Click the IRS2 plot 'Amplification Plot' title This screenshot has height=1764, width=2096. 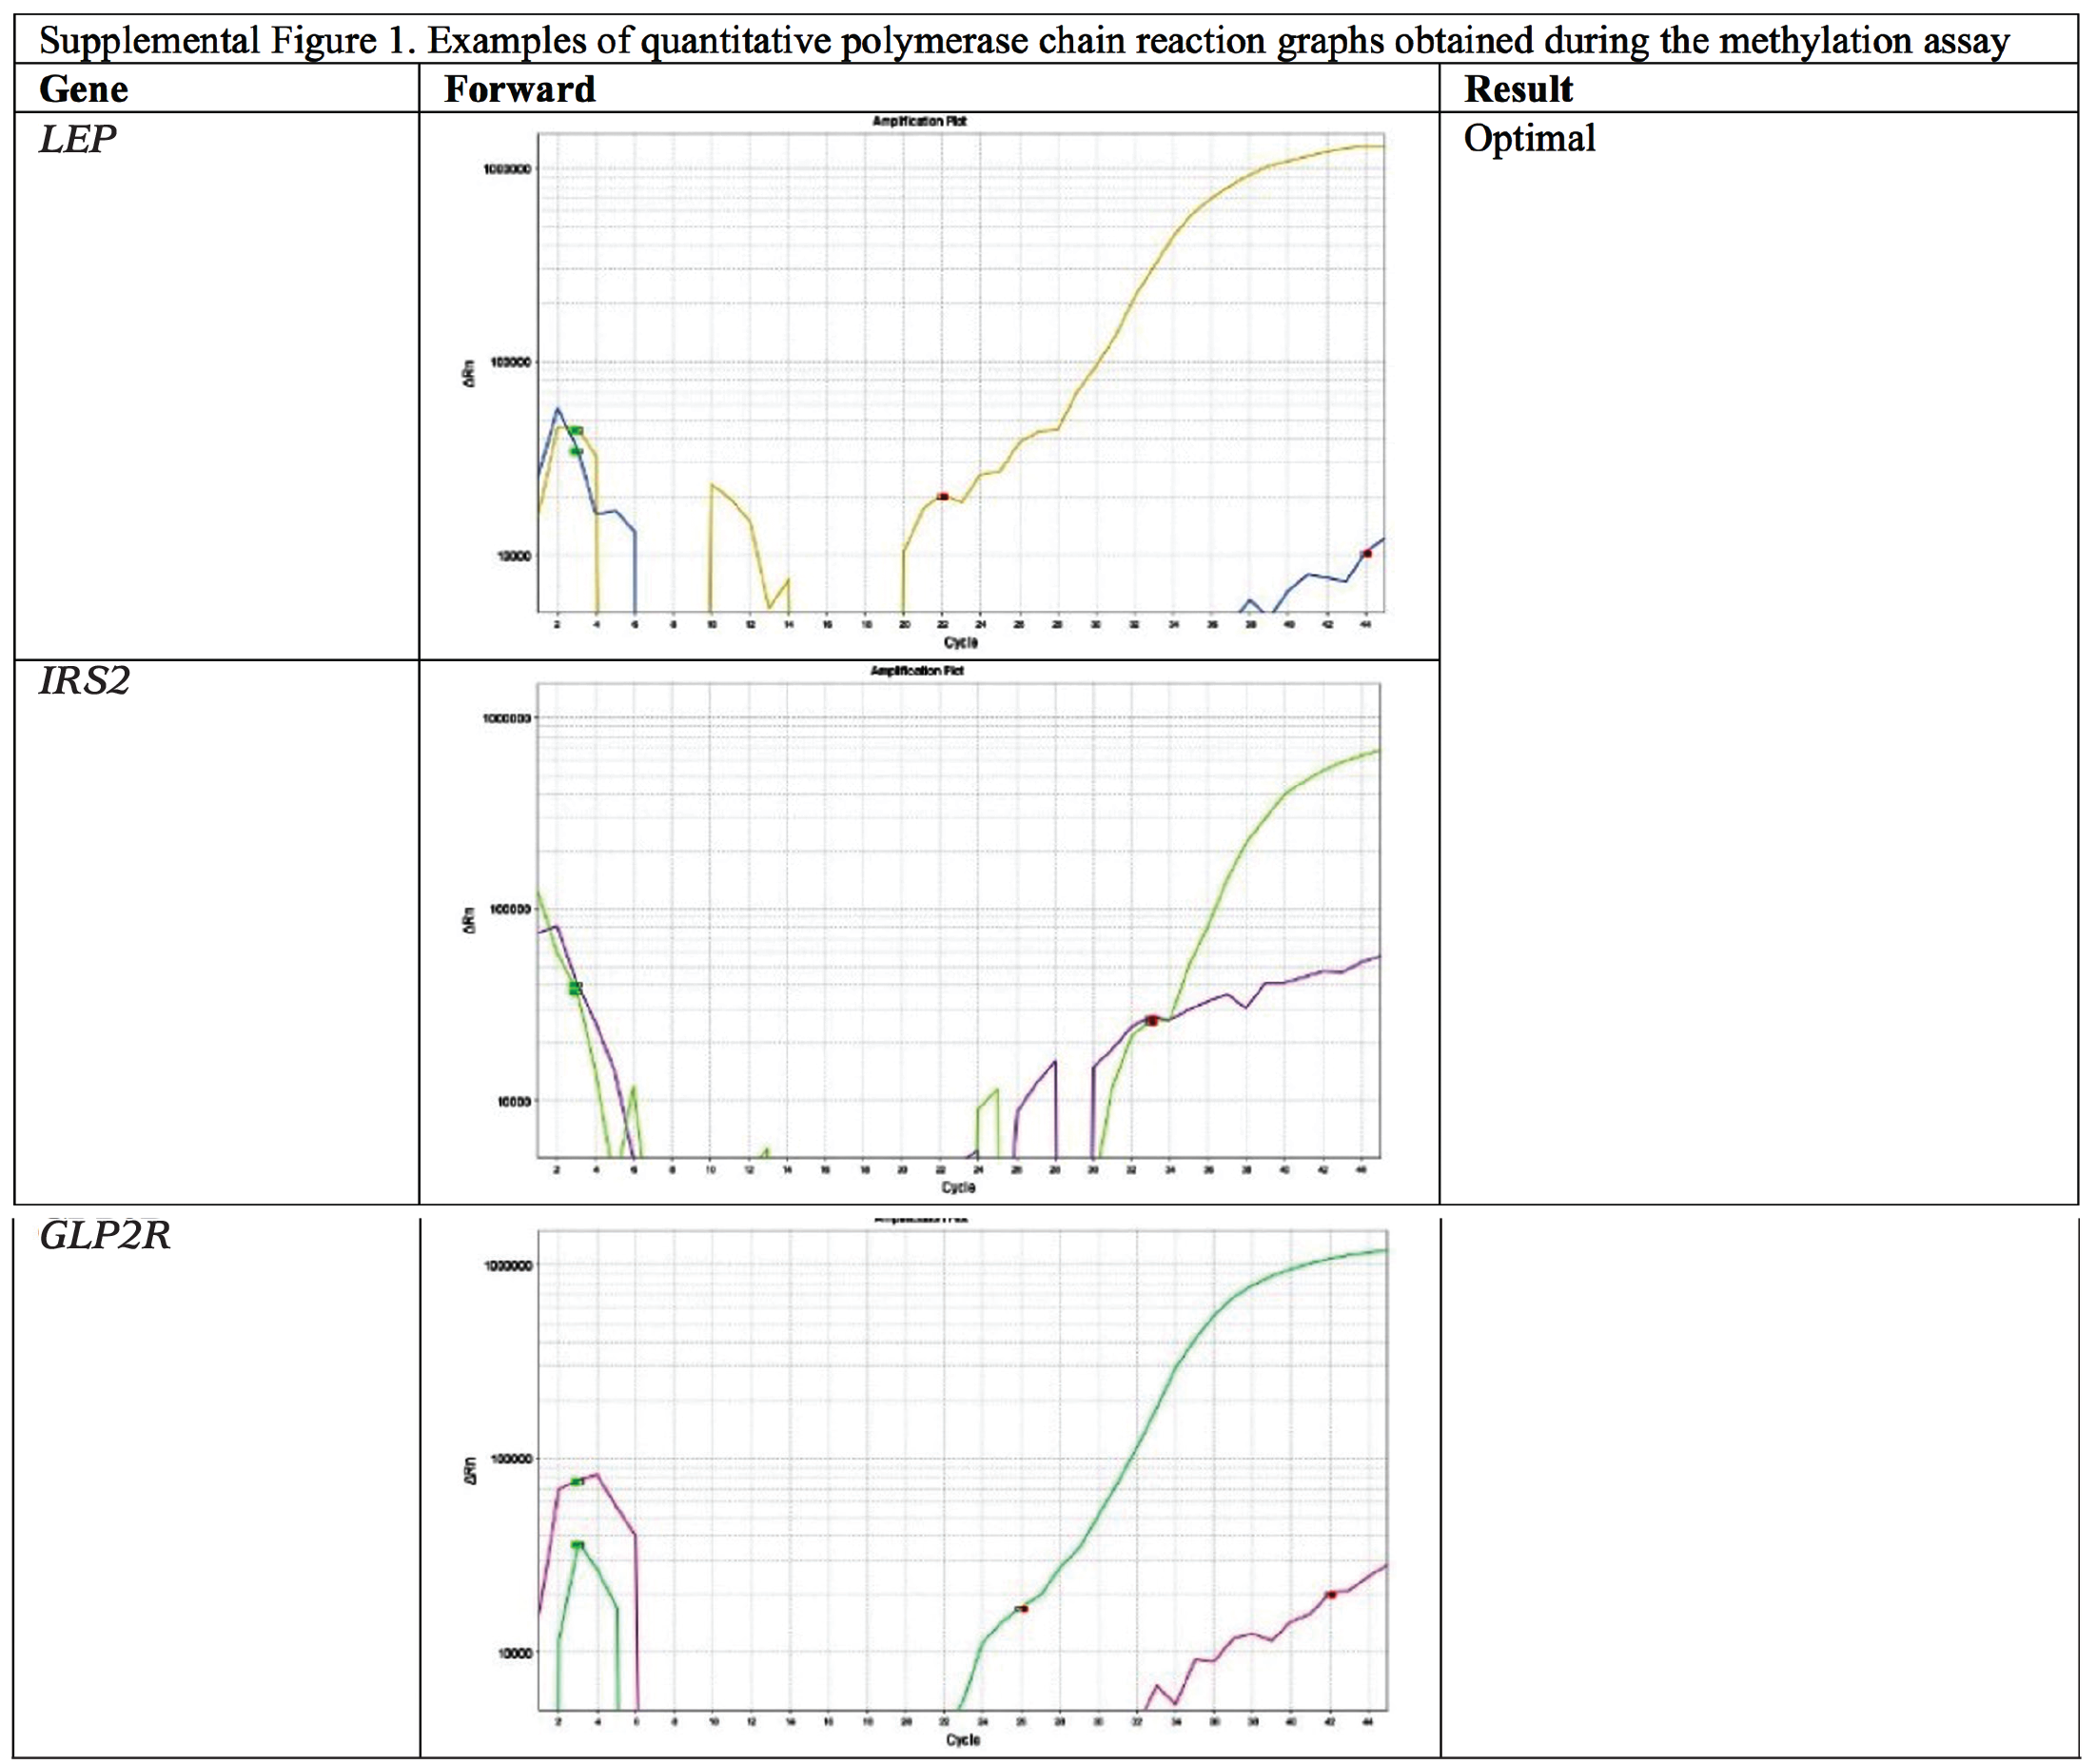pos(917,670)
